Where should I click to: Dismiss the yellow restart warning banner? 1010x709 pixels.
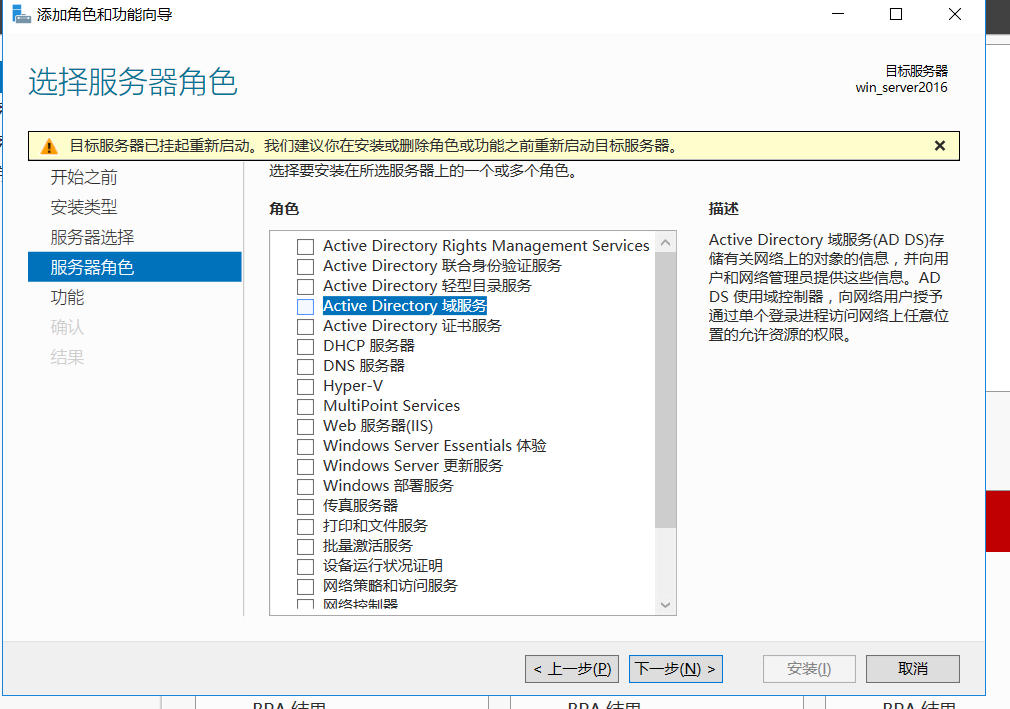[940, 146]
